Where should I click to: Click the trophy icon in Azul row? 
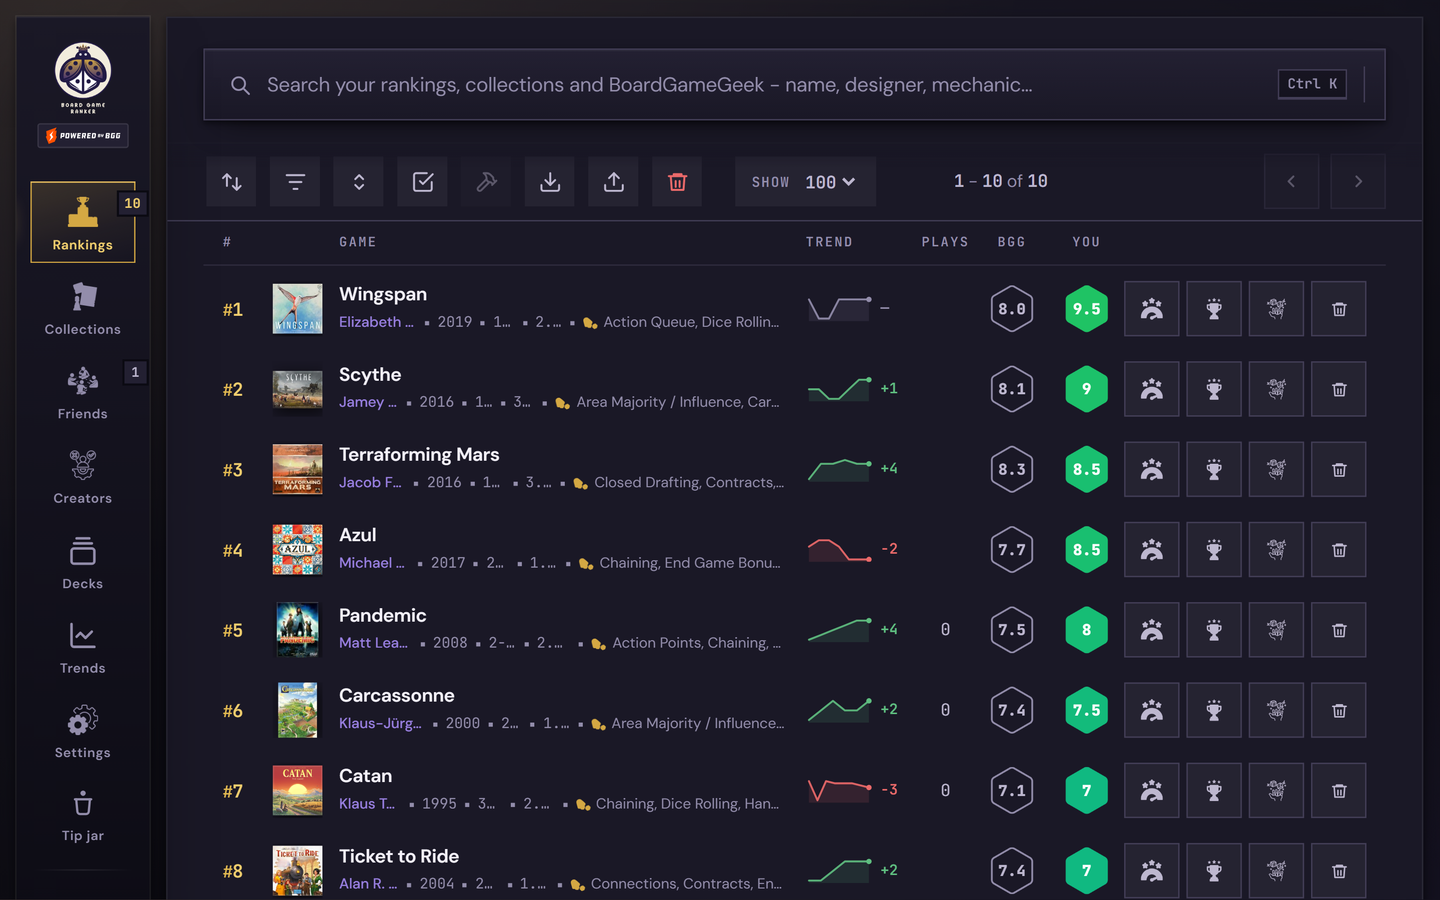pos(1214,550)
